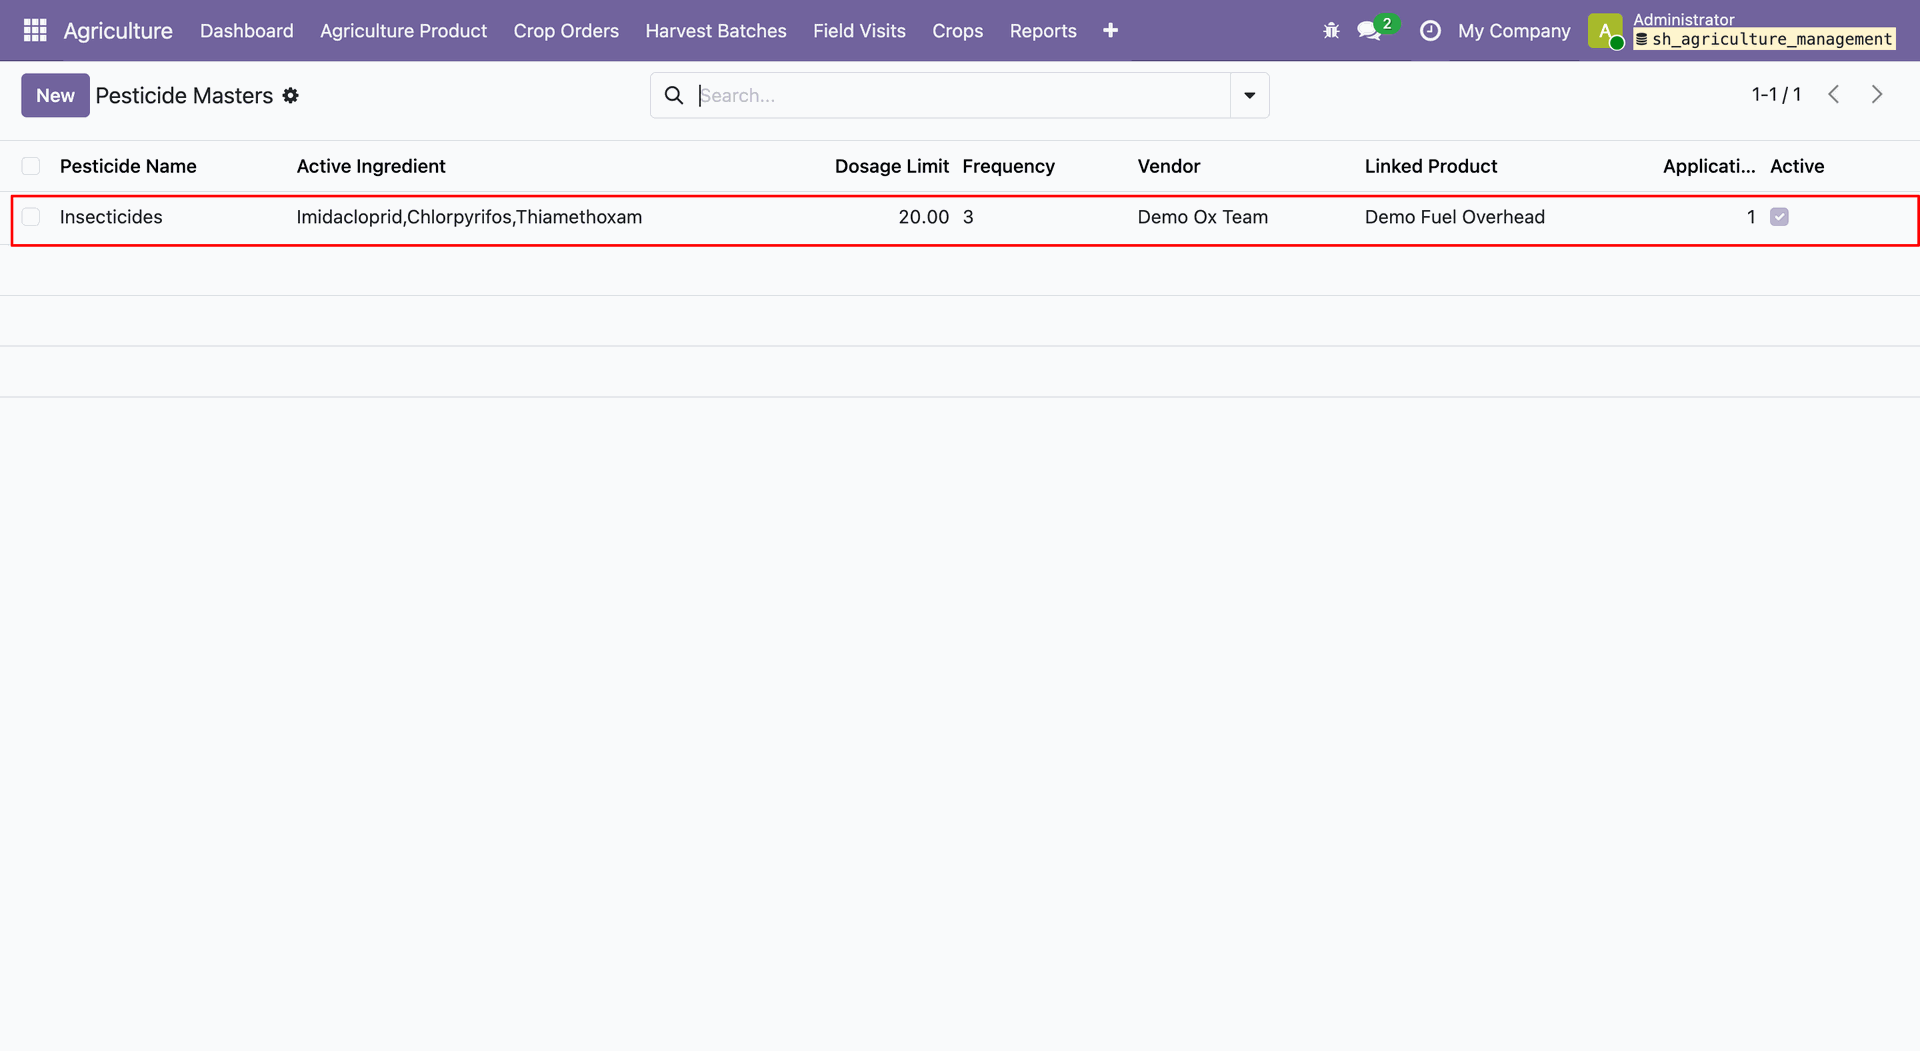Open the apps grid home menu
Viewport: 1920px width, 1051px height.
point(35,30)
